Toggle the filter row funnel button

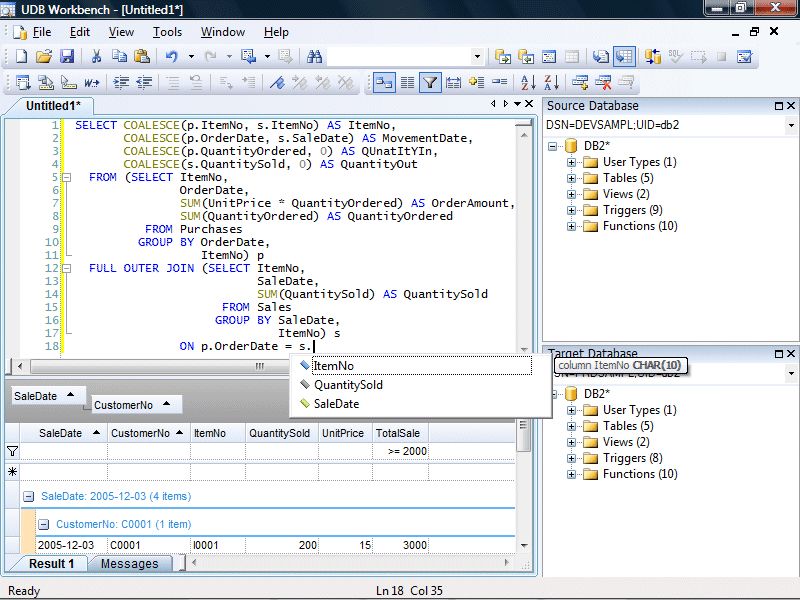point(429,83)
